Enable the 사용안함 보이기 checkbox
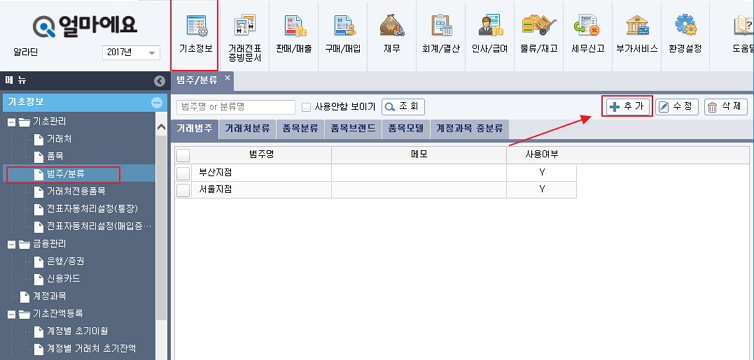754x360 pixels. click(305, 107)
